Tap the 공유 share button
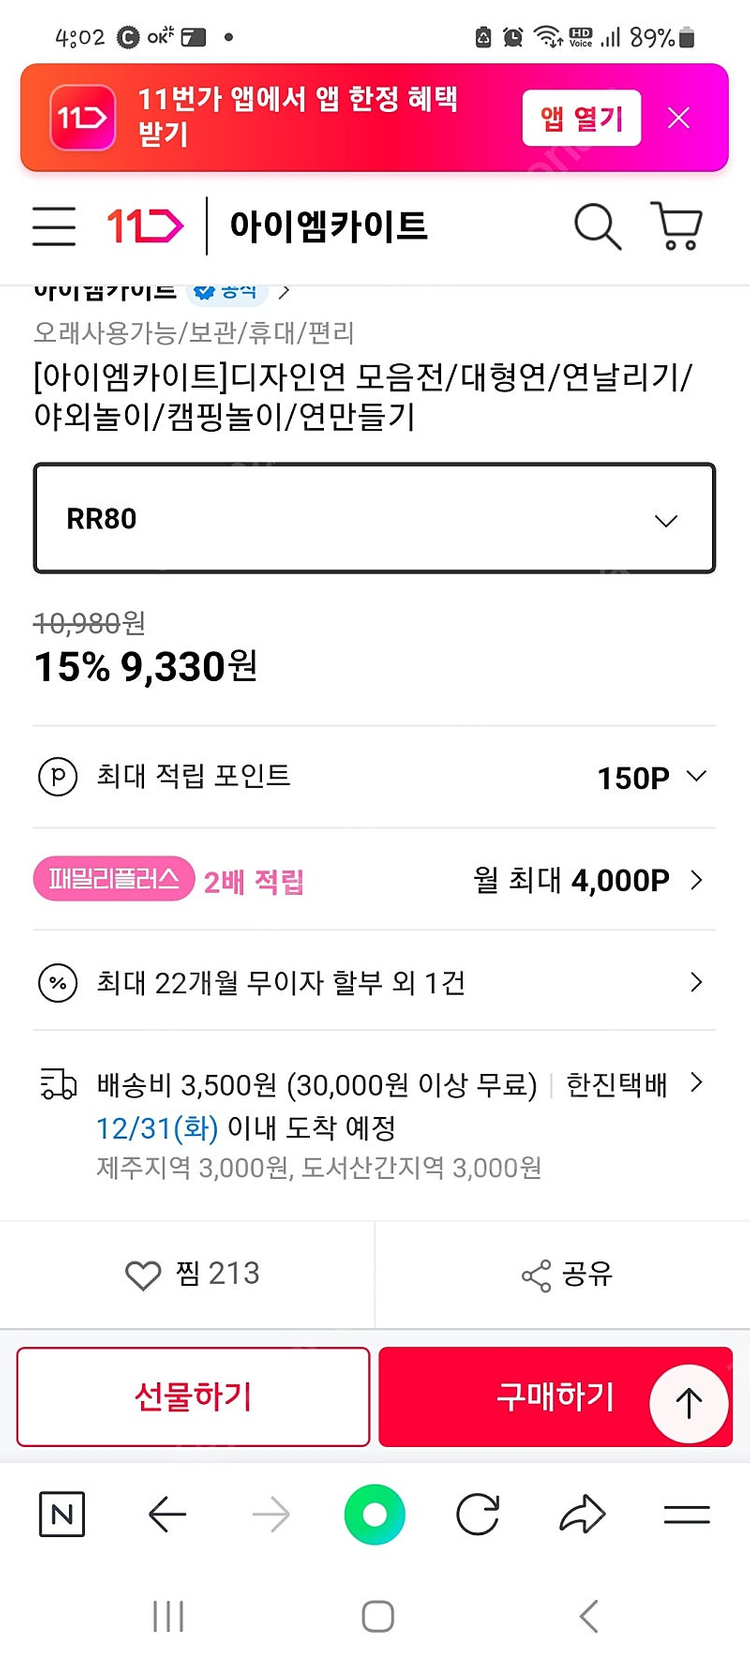This screenshot has height=1667, width=750. (566, 1274)
